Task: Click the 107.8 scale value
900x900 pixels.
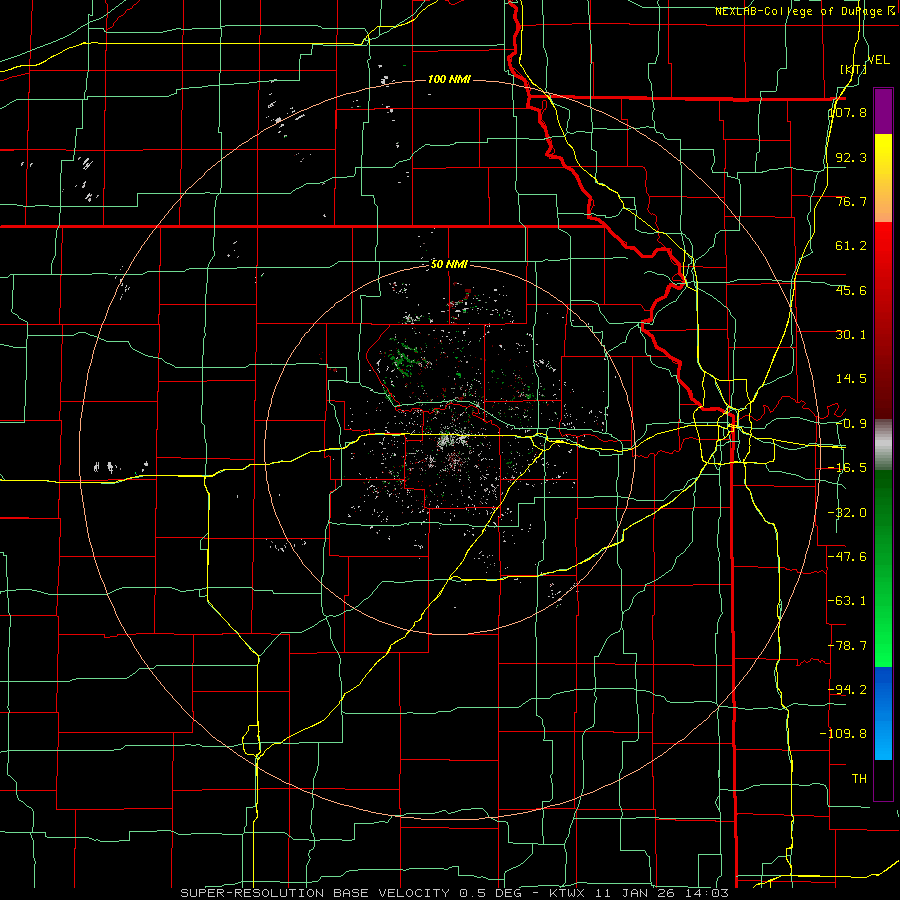Action: (848, 112)
